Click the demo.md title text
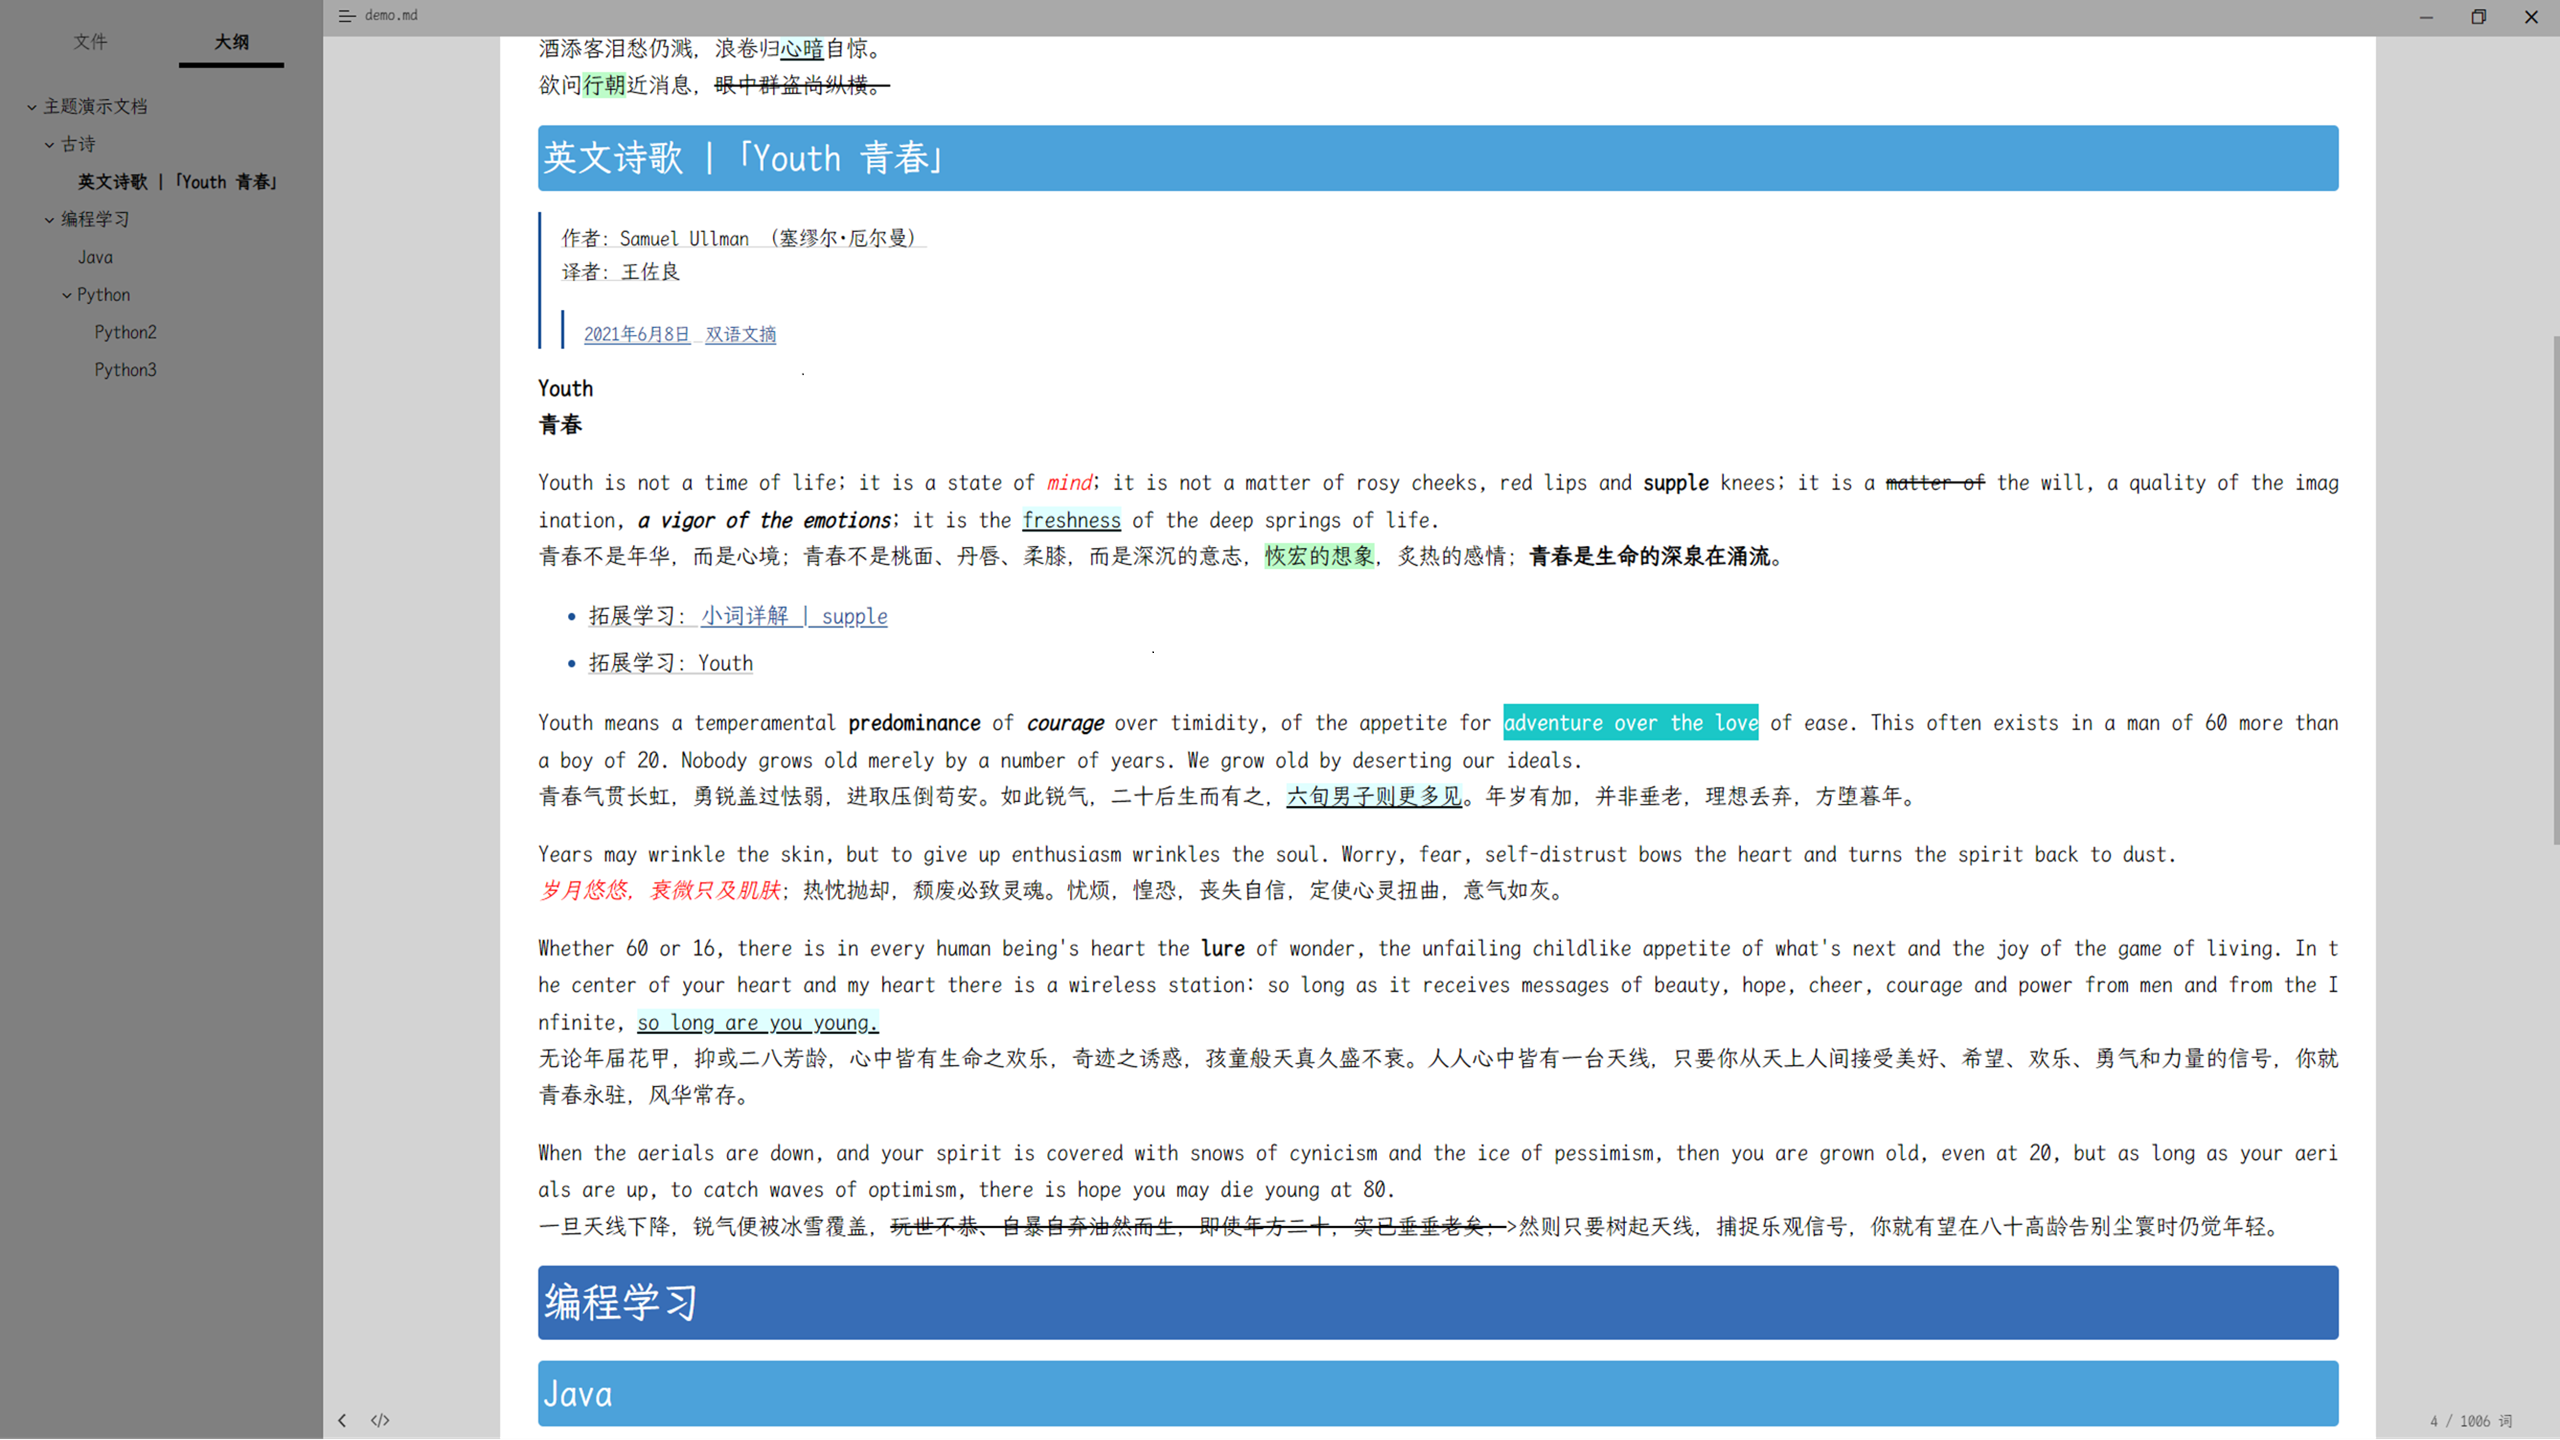The width and height of the screenshot is (2560, 1440). 391,15
